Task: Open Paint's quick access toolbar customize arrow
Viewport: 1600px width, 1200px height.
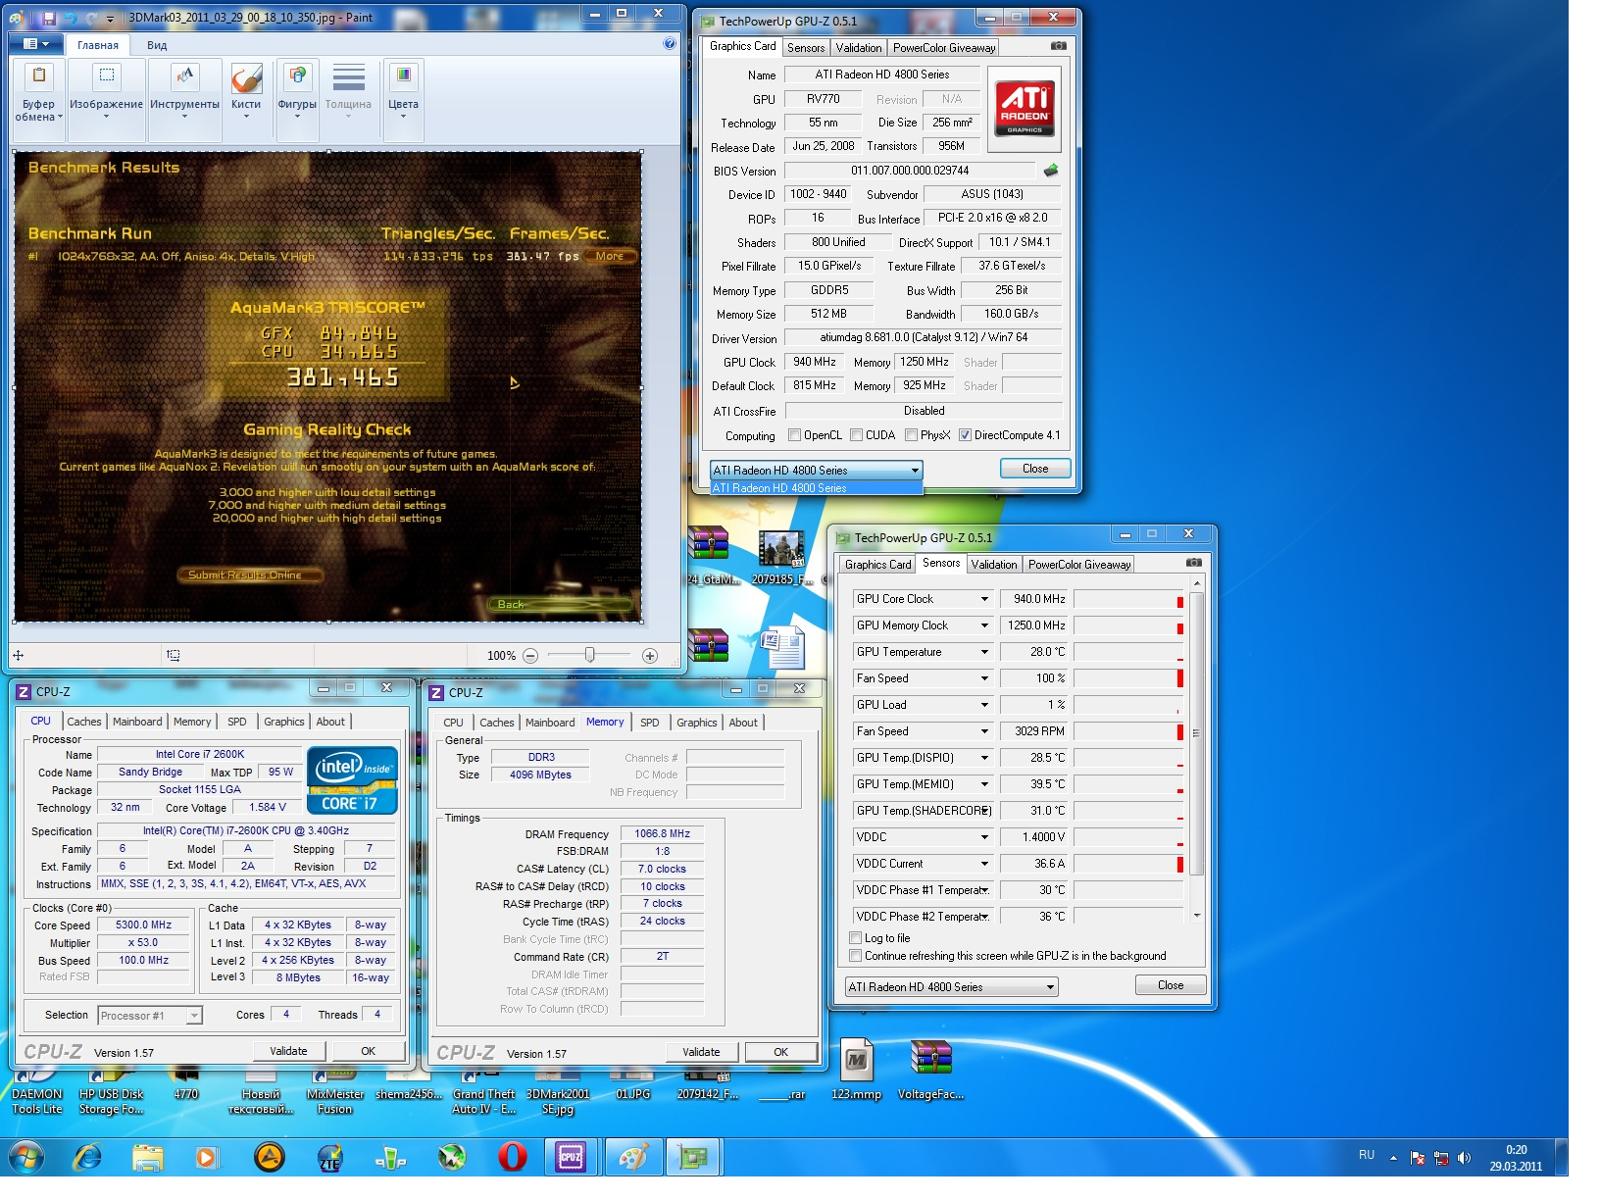Action: (x=110, y=18)
